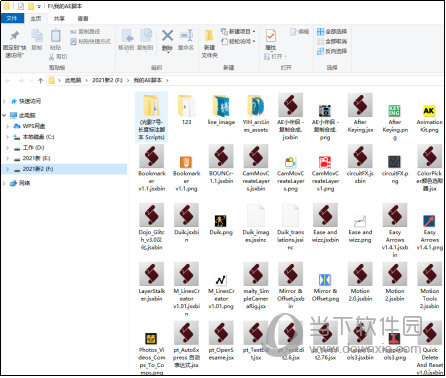The height and width of the screenshot is (378, 446).
Task: Expand 网络 tree node
Action: pyautogui.click(x=4, y=183)
